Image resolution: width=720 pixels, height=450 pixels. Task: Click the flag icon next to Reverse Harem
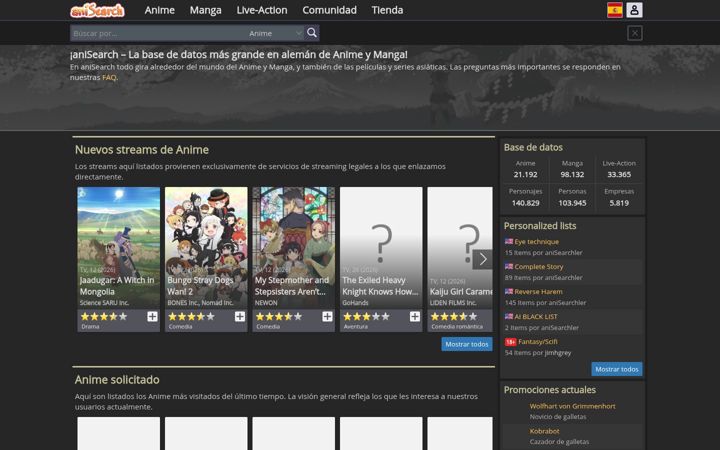tap(509, 292)
